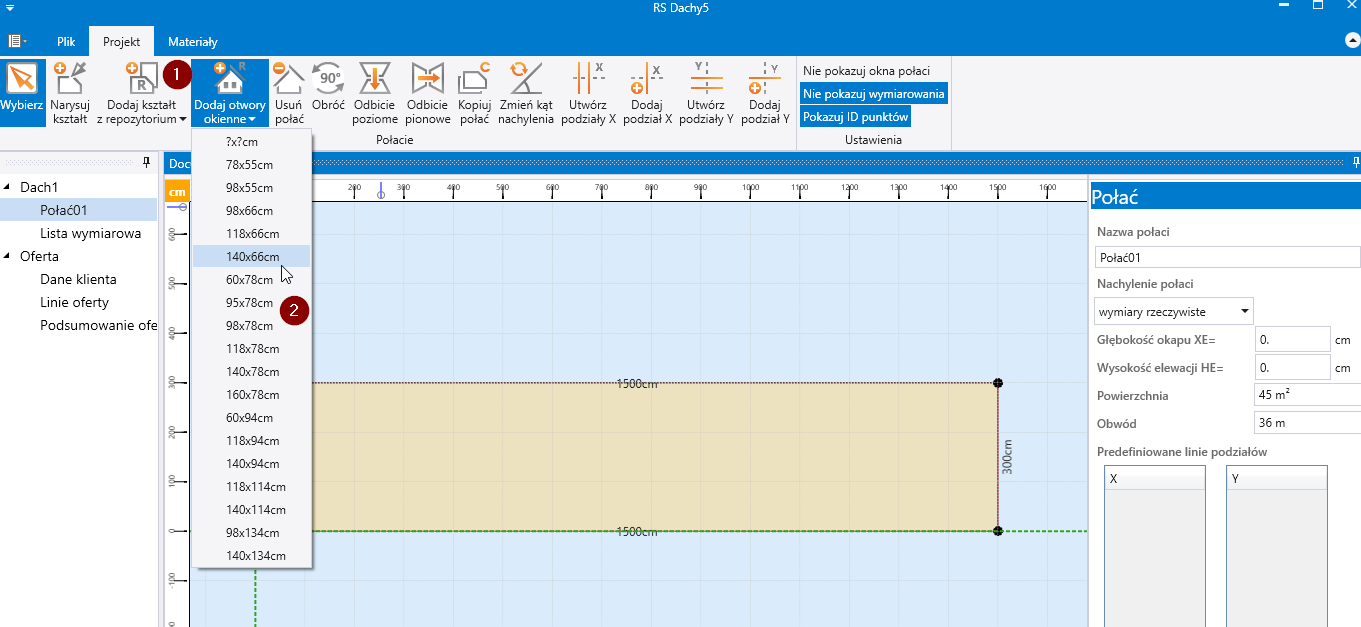
Task: Toggle Nie pokazuj okna połaci
Action: tap(866, 71)
